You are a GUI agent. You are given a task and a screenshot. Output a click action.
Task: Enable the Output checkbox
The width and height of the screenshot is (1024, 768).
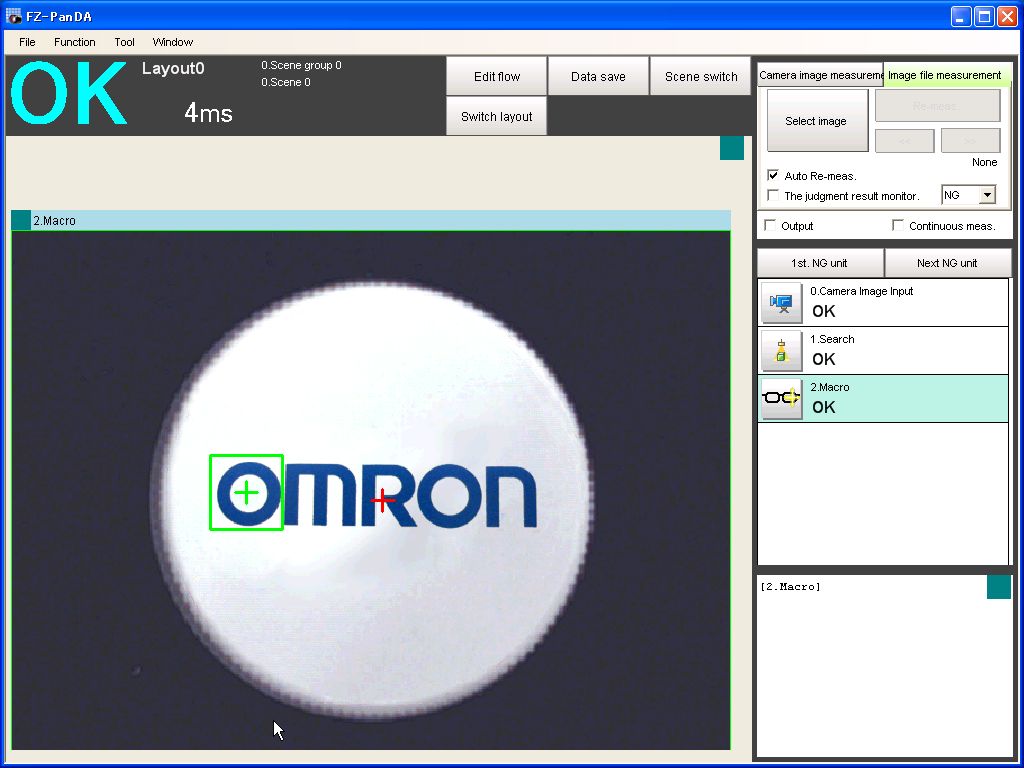771,225
